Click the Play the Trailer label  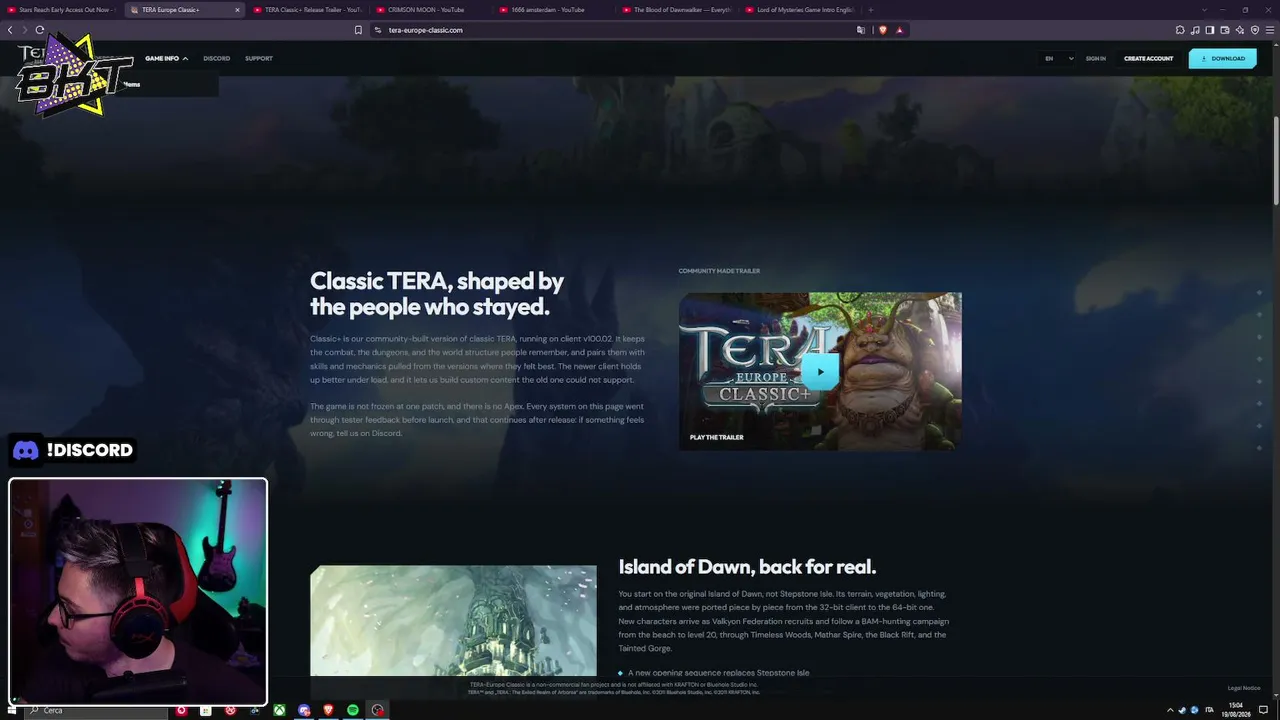(716, 437)
